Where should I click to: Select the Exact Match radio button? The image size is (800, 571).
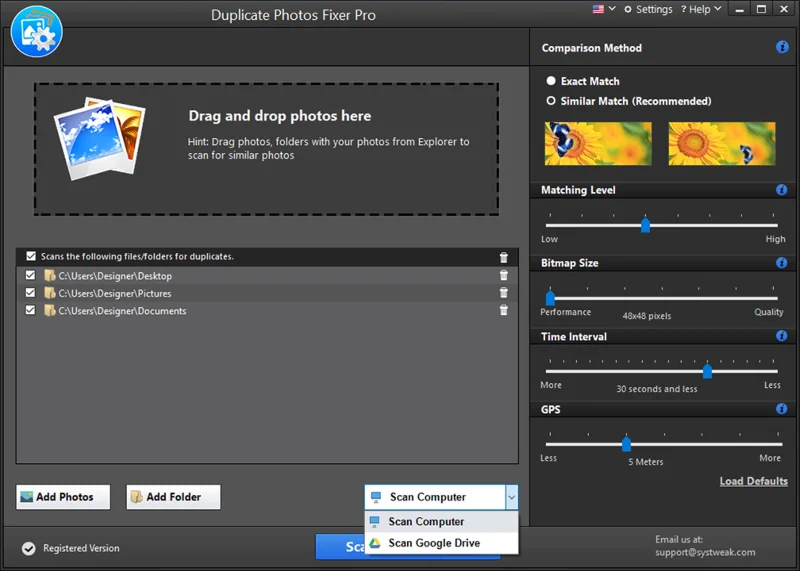[551, 81]
